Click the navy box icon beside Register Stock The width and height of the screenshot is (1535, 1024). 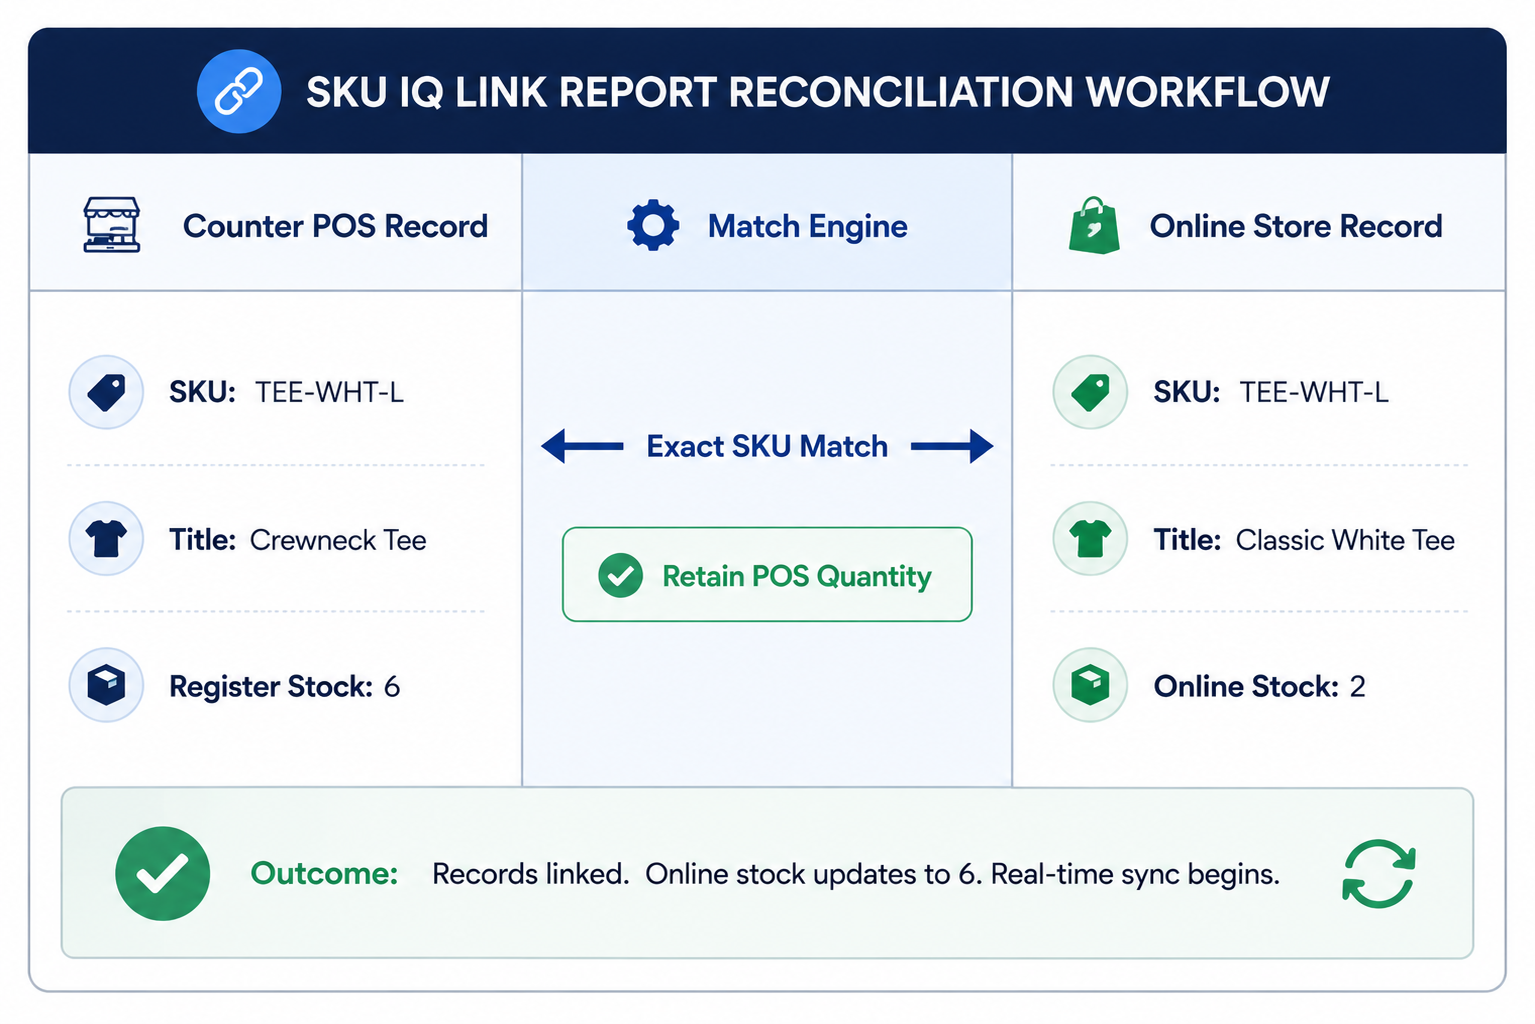point(106,686)
